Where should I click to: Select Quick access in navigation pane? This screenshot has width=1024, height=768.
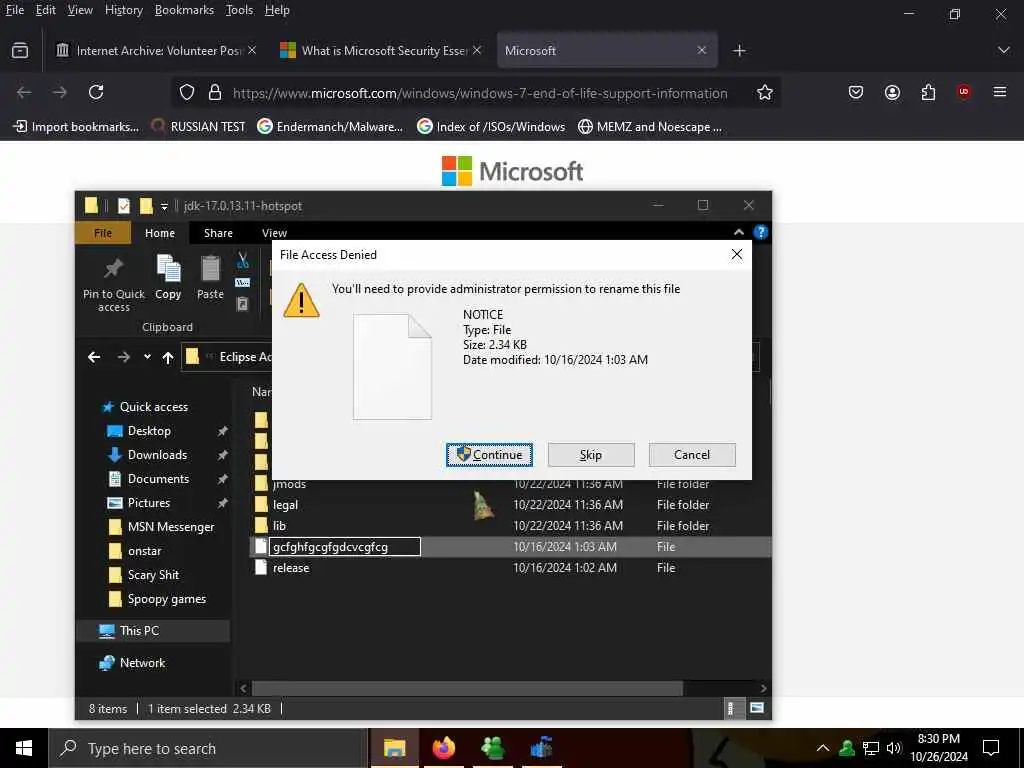pyautogui.click(x=153, y=407)
